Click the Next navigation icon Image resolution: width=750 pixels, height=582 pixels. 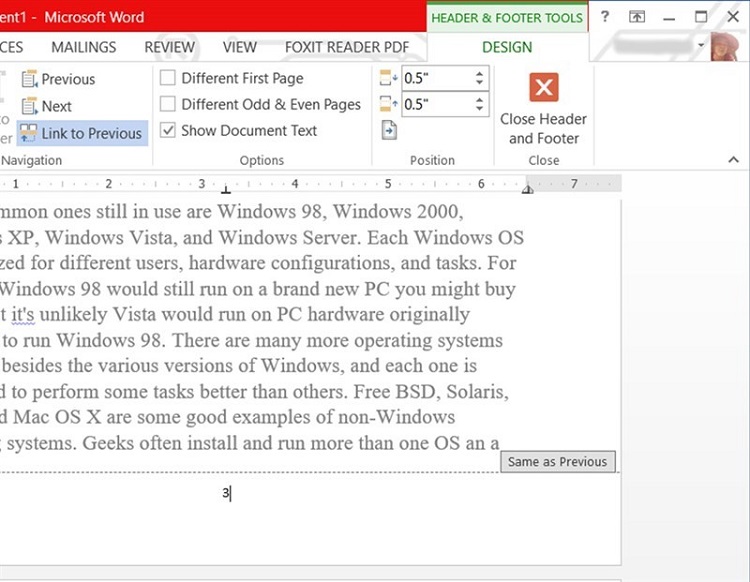click(x=29, y=106)
